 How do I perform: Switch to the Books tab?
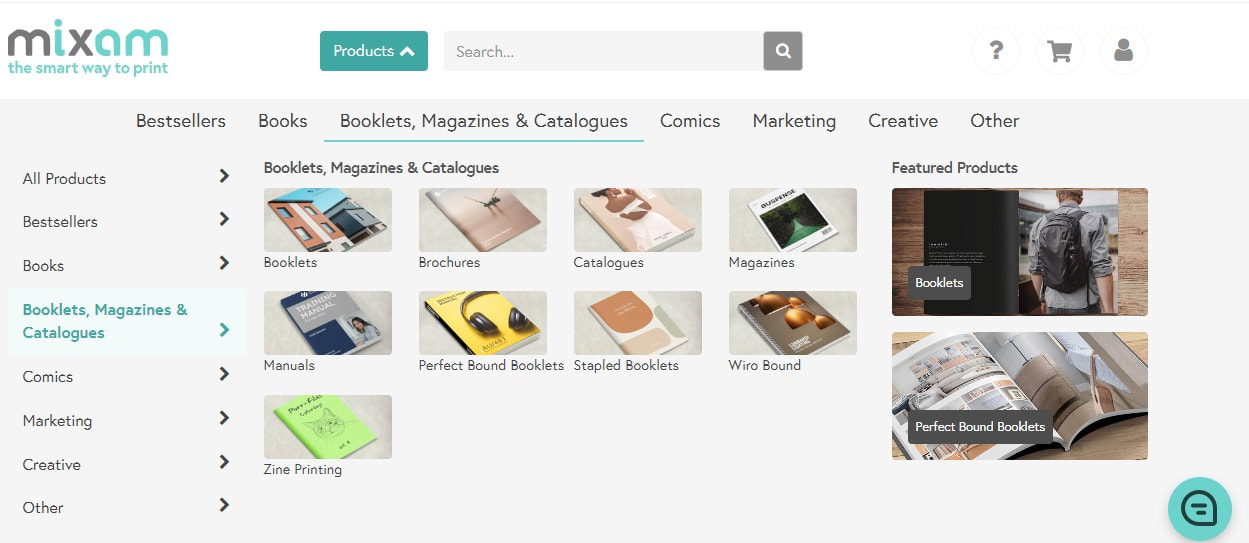tap(283, 121)
